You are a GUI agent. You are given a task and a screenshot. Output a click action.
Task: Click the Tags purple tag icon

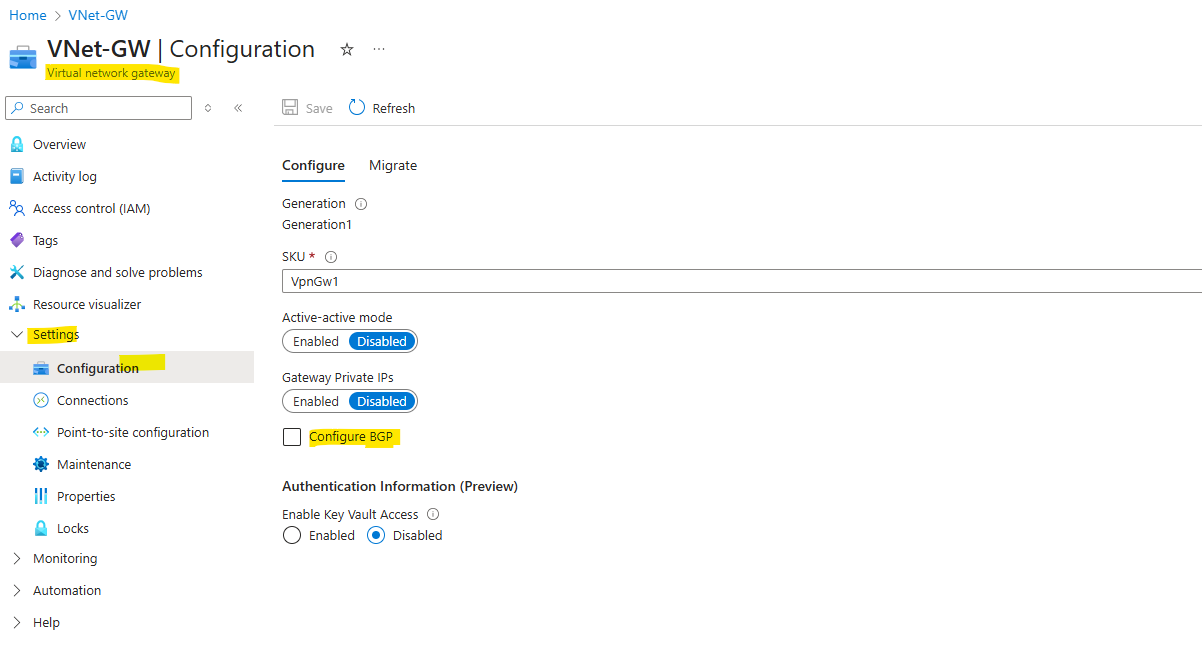coord(16,240)
